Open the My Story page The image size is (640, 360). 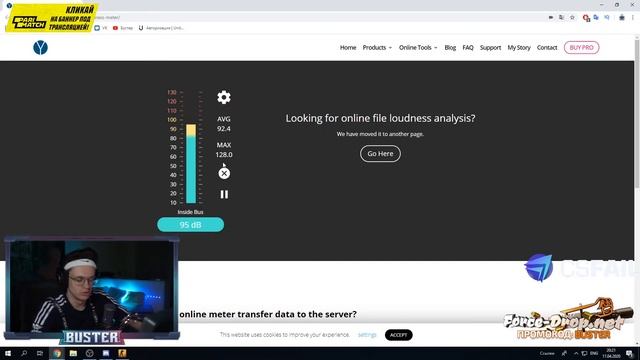pos(519,48)
